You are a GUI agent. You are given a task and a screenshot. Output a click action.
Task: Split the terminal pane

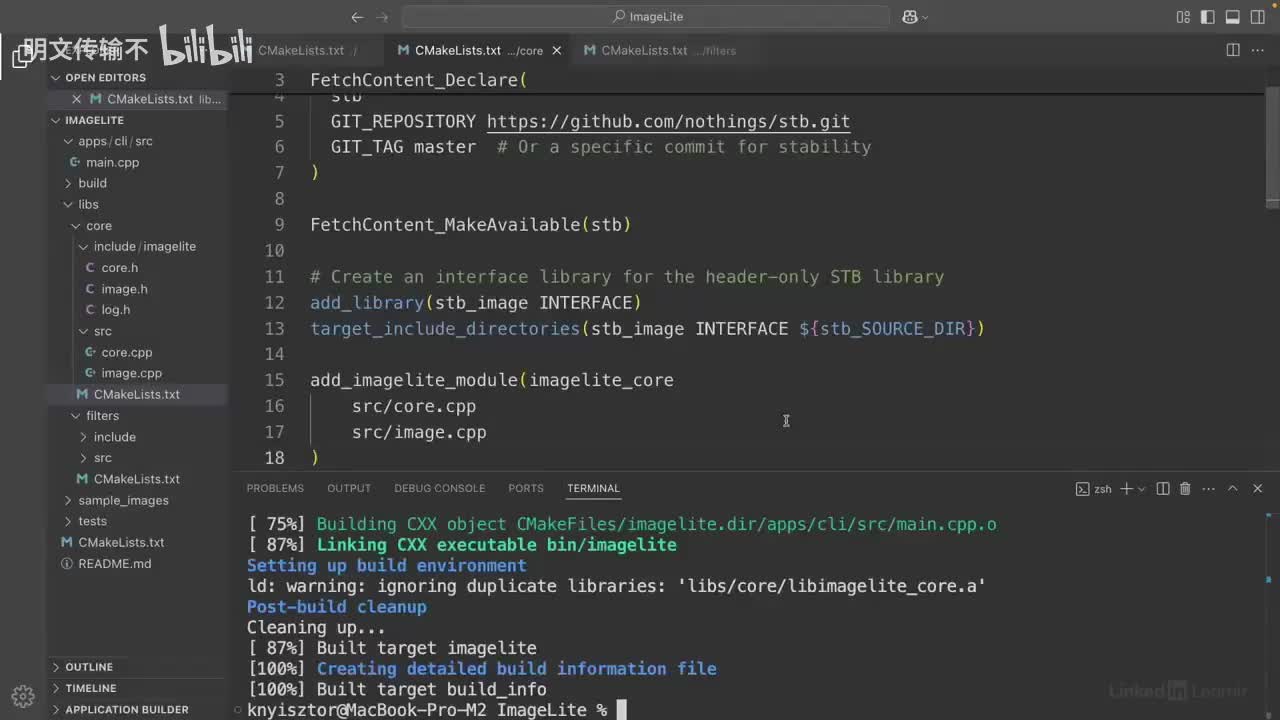[1162, 489]
